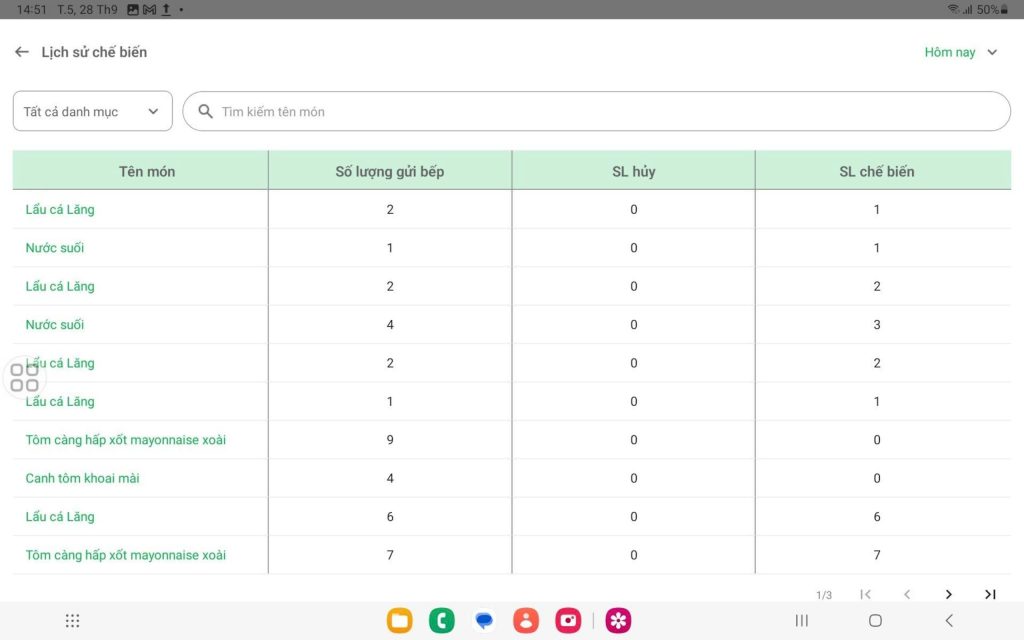Viewport: 1024px width, 640px height.
Task: Expand the Tất cả danh mục dropdown
Action: (92, 111)
